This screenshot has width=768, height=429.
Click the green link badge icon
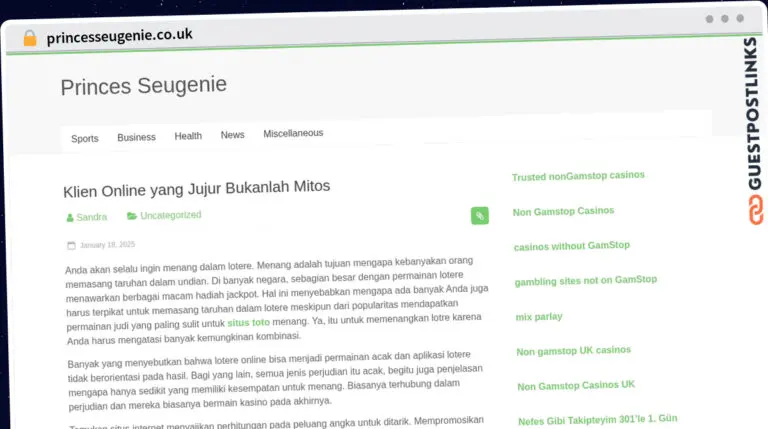[x=480, y=215]
